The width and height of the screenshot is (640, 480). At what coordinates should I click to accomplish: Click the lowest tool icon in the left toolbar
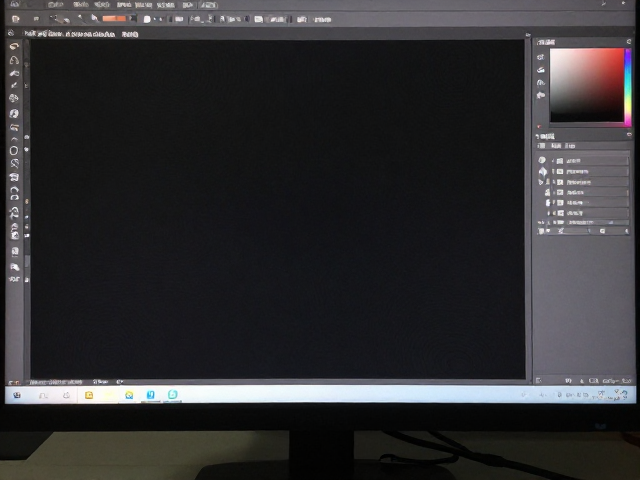pyautogui.click(x=15, y=279)
